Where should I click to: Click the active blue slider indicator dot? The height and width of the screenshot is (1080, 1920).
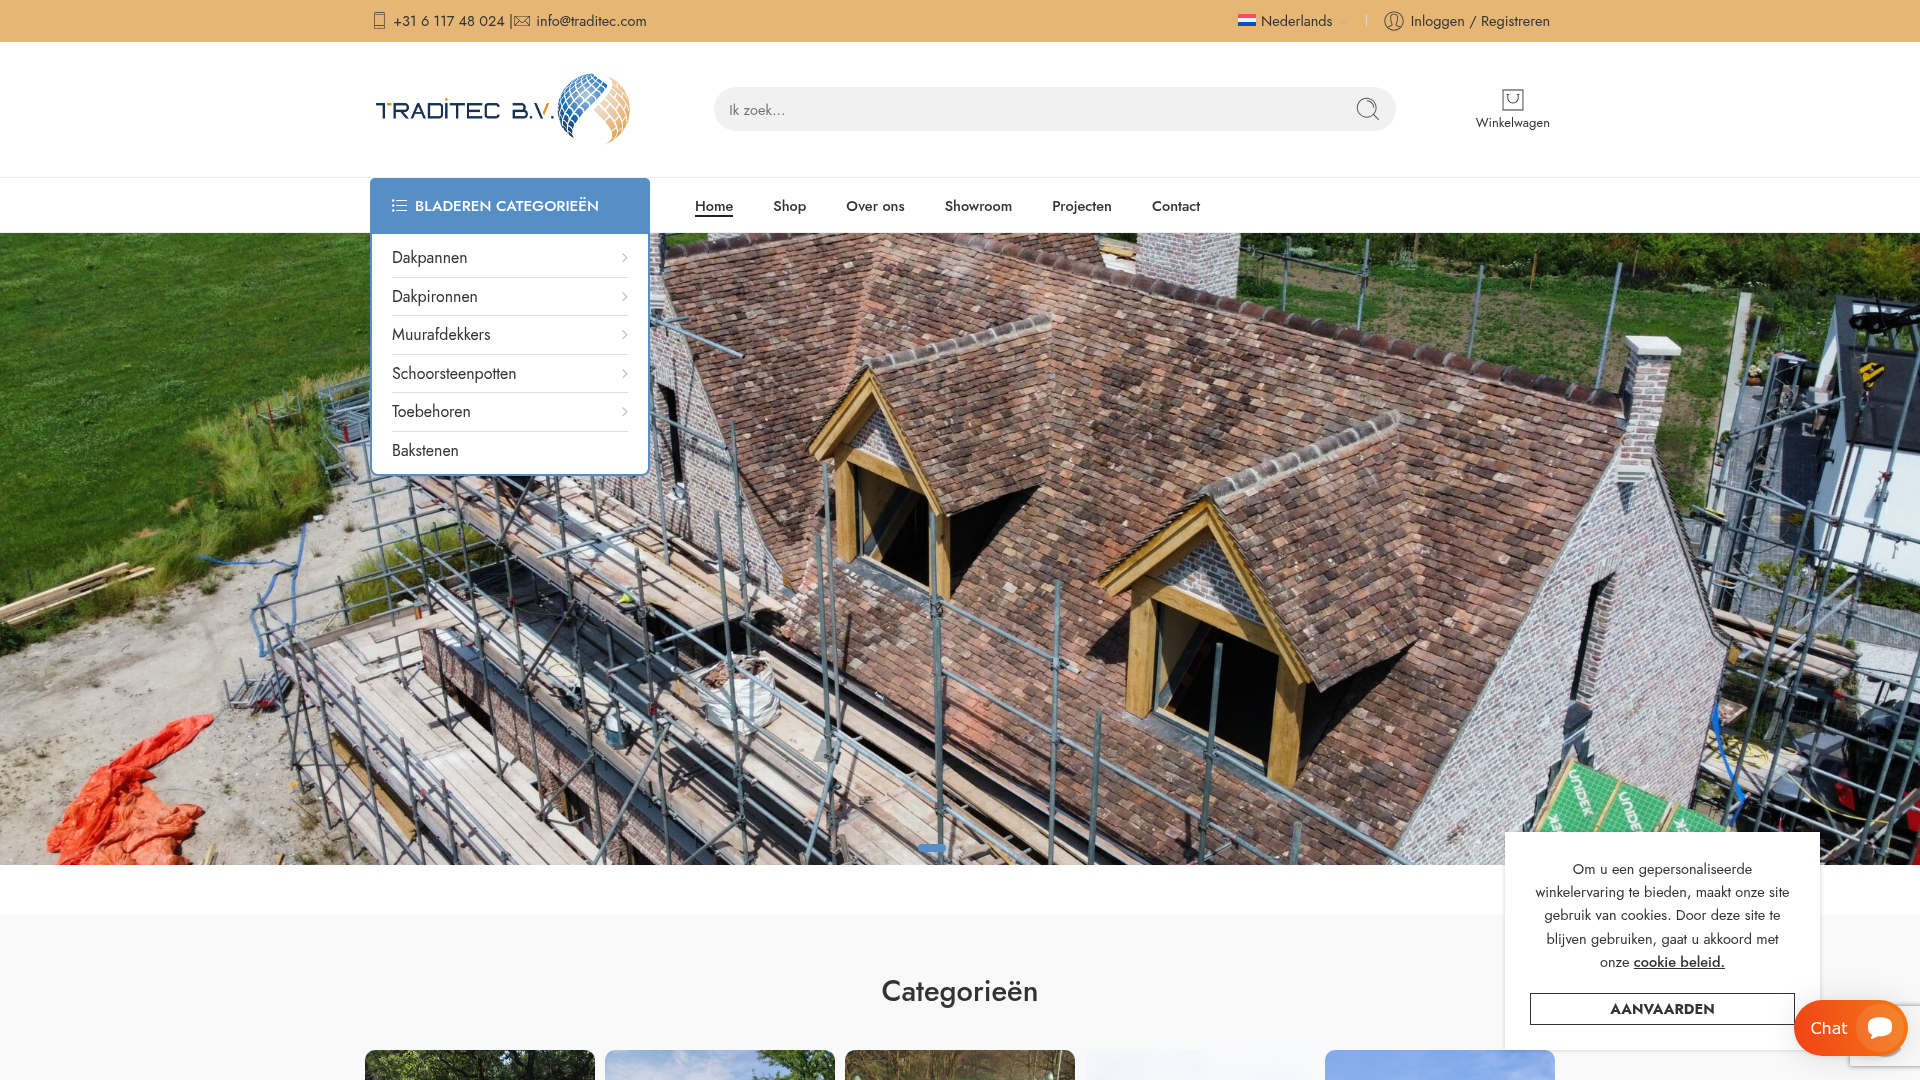pyautogui.click(x=931, y=848)
